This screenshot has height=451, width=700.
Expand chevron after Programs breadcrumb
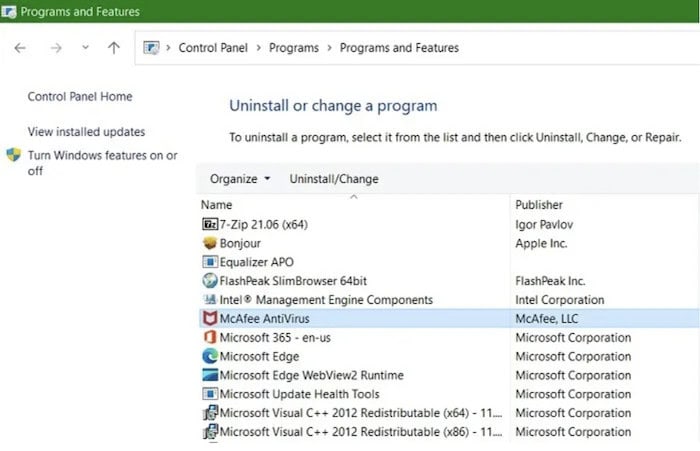tap(329, 47)
